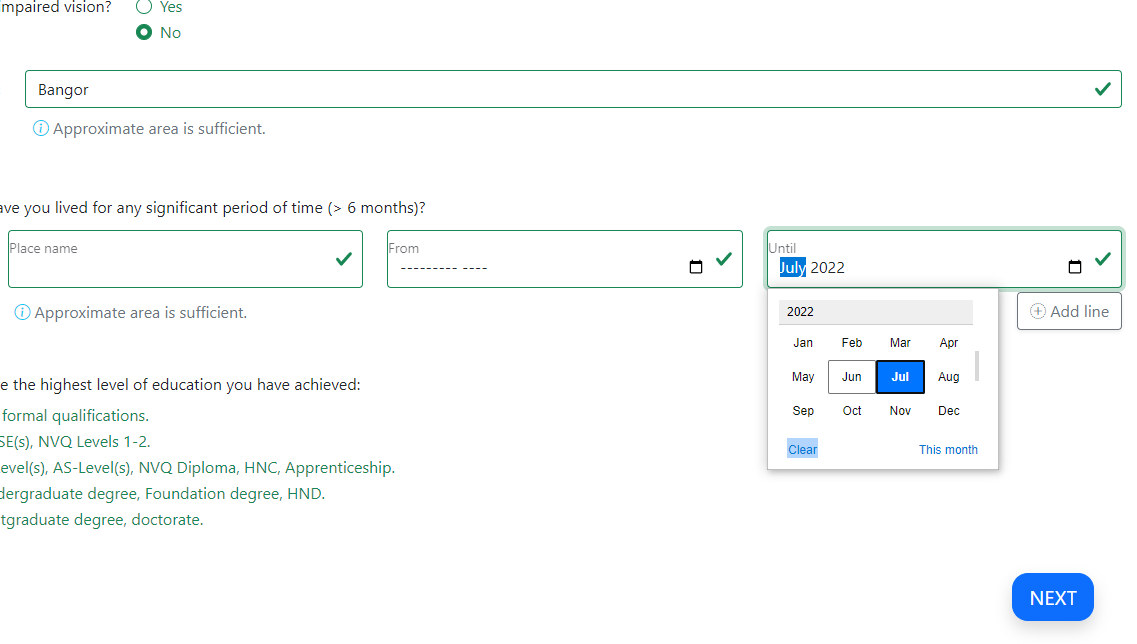Select Mar in month picker
This screenshot has width=1137, height=644.
pos(900,343)
